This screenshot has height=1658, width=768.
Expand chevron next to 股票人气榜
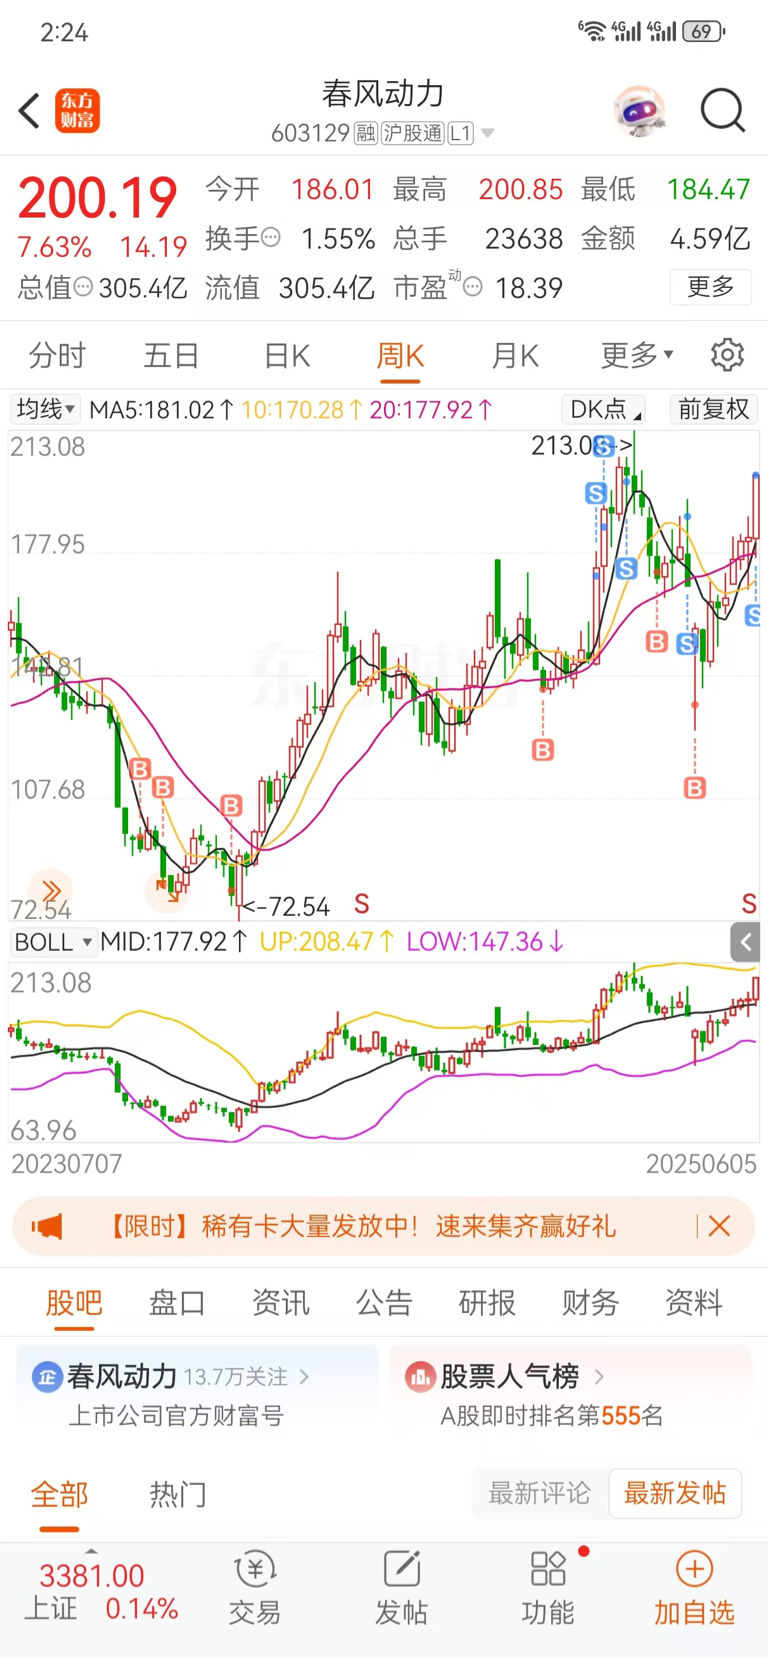[599, 1377]
